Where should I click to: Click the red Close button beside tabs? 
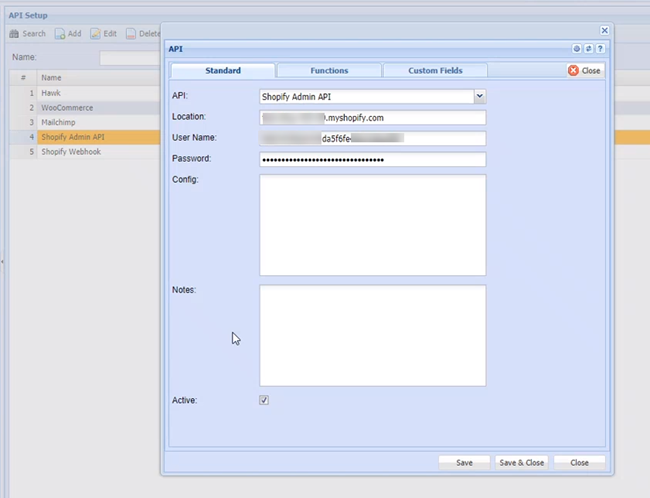coord(585,71)
